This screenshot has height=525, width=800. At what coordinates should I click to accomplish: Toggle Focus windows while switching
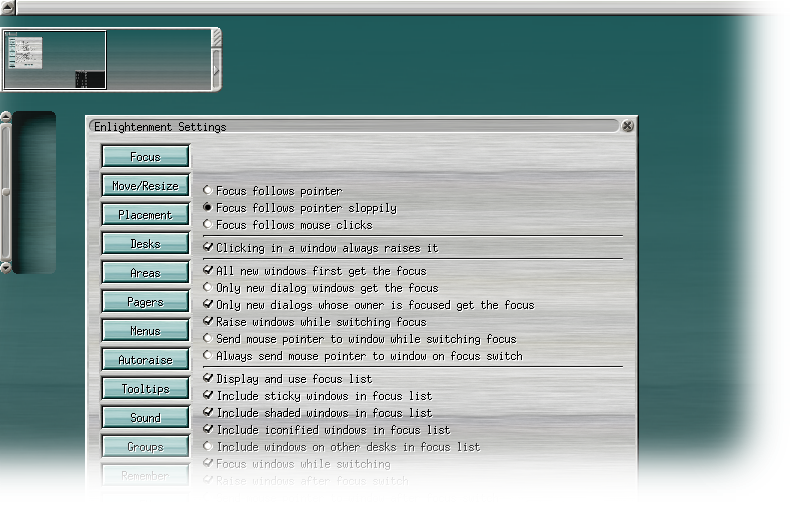tap(296, 464)
